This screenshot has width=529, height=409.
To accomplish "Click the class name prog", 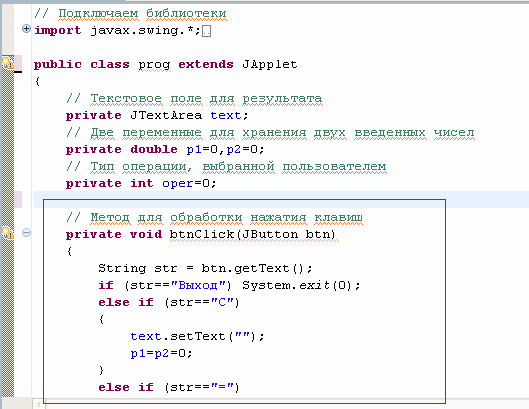I will [154, 65].
